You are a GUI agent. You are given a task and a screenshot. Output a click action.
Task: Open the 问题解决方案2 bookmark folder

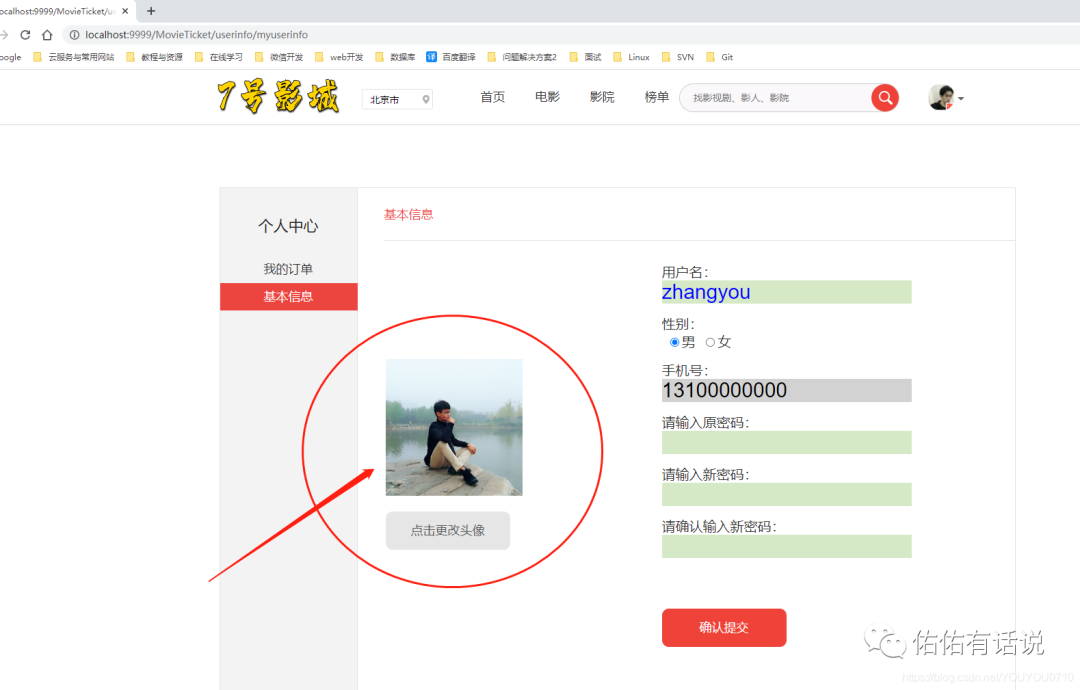[x=521, y=57]
